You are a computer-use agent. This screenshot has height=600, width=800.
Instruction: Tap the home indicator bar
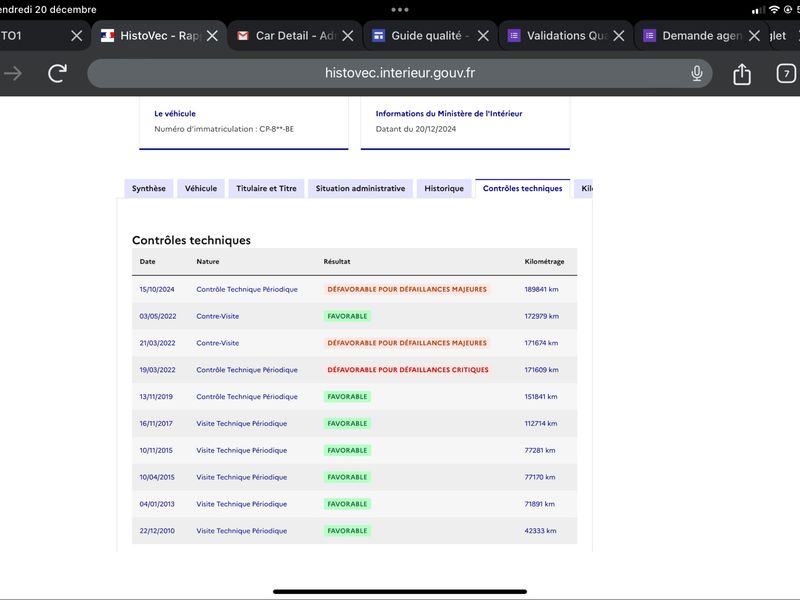click(x=400, y=592)
